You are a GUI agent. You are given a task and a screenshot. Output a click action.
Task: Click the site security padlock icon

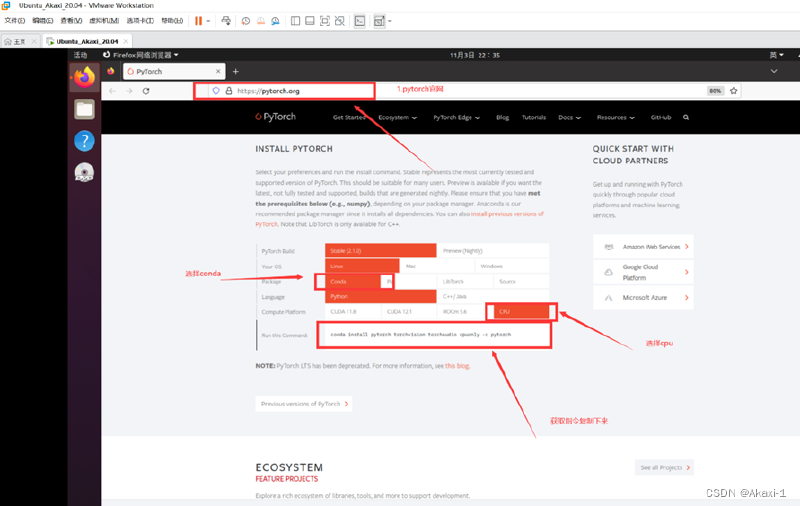pyautogui.click(x=229, y=91)
